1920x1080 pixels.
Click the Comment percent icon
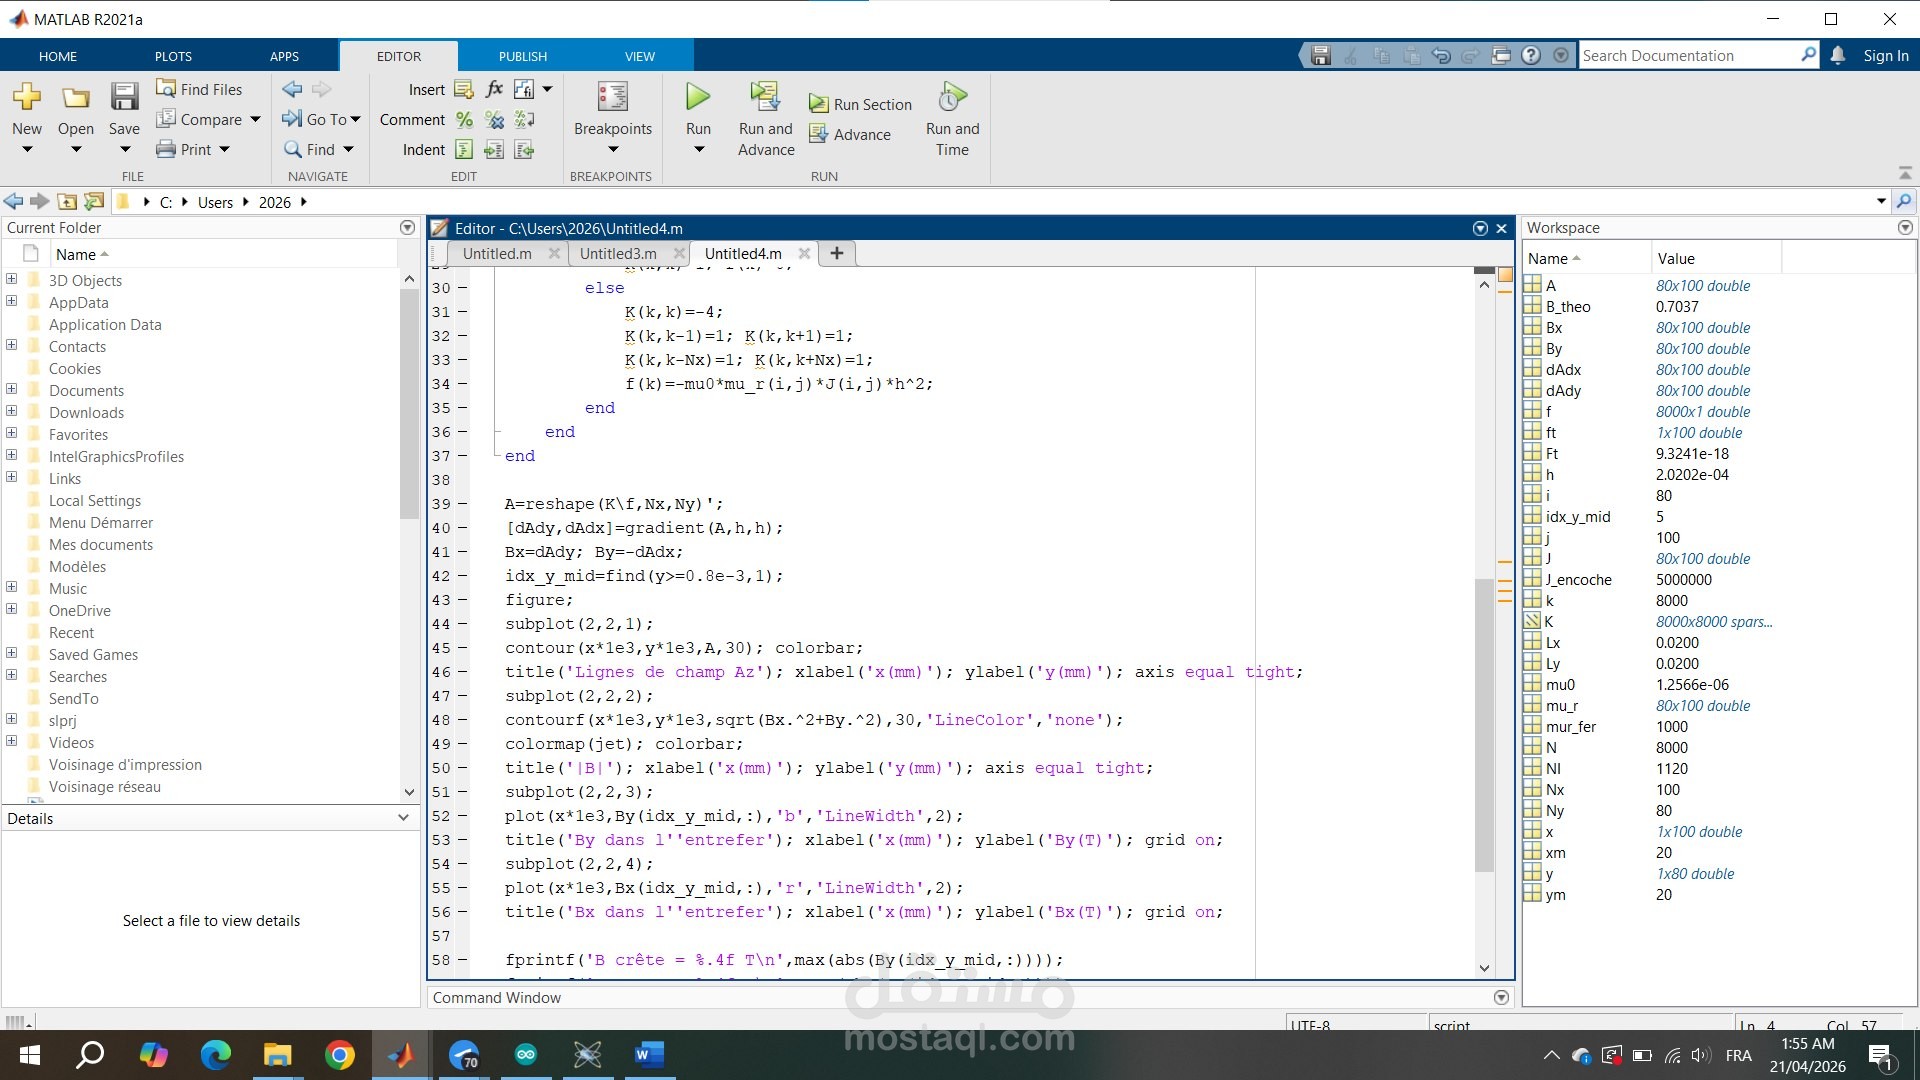click(x=464, y=120)
